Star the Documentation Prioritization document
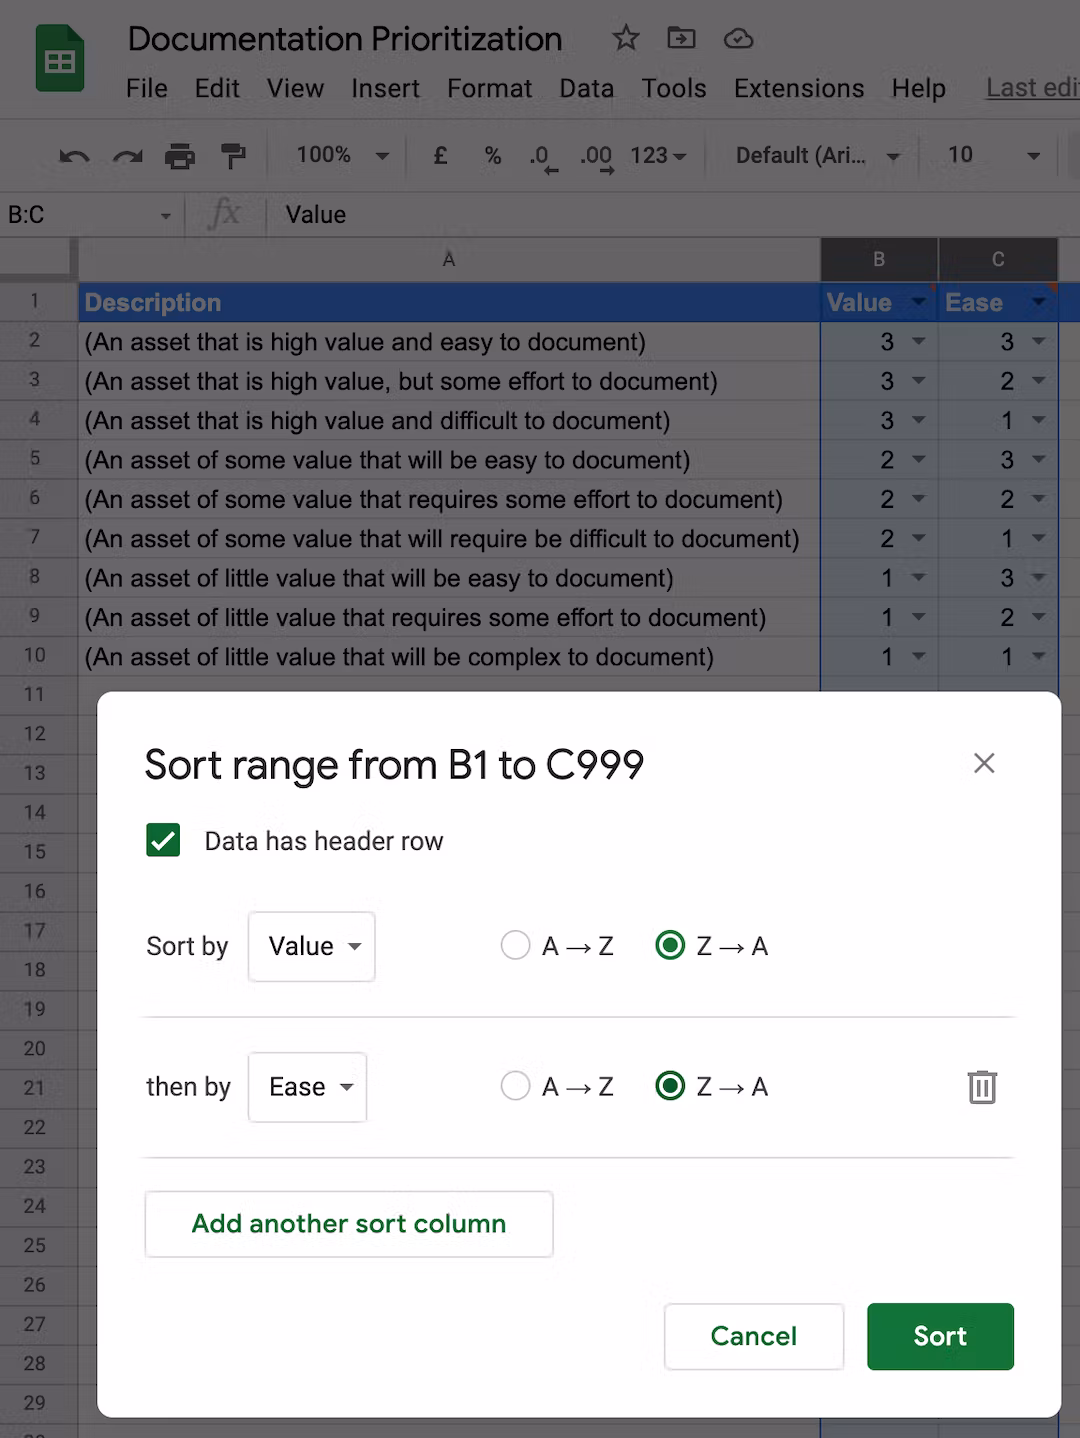Viewport: 1080px width, 1438px height. 626,38
